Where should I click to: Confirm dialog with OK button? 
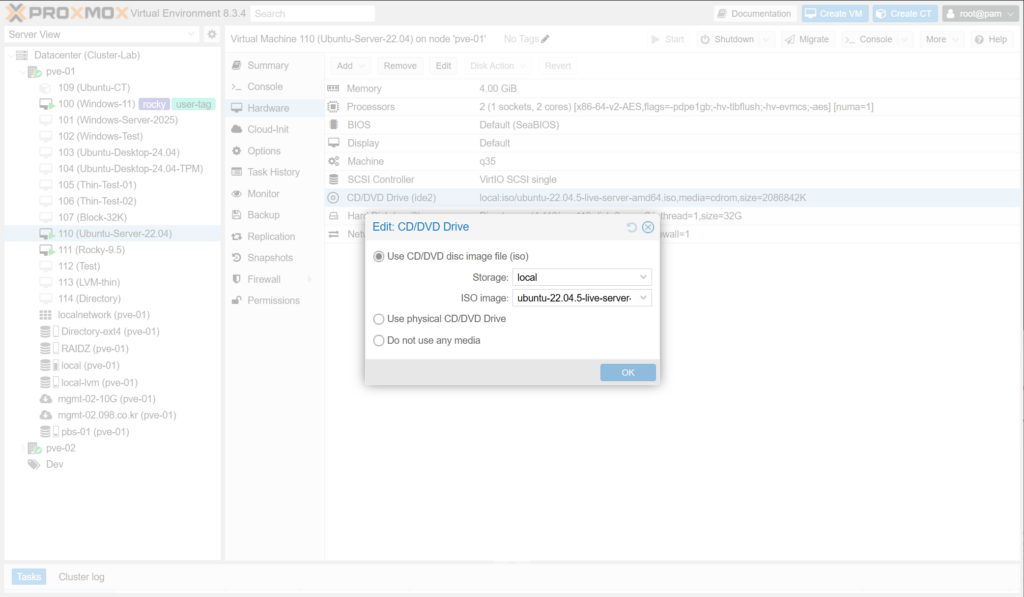pyautogui.click(x=628, y=372)
